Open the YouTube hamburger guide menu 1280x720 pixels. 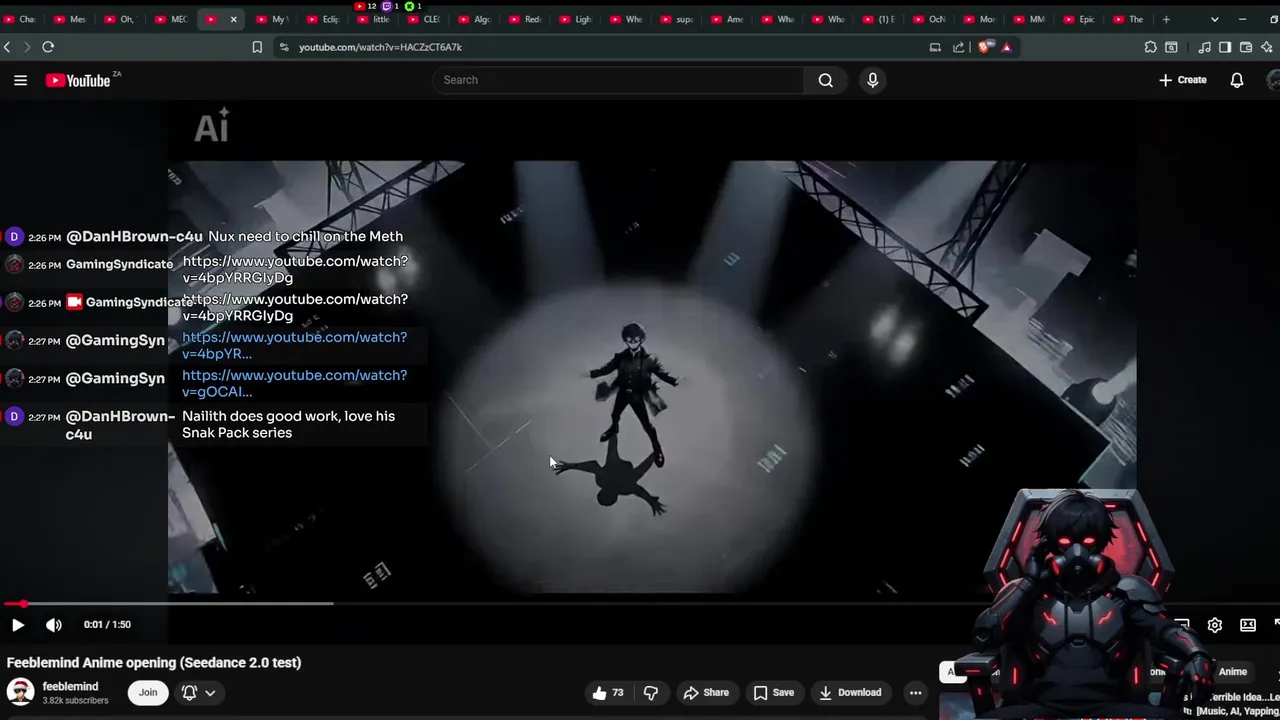(20, 80)
